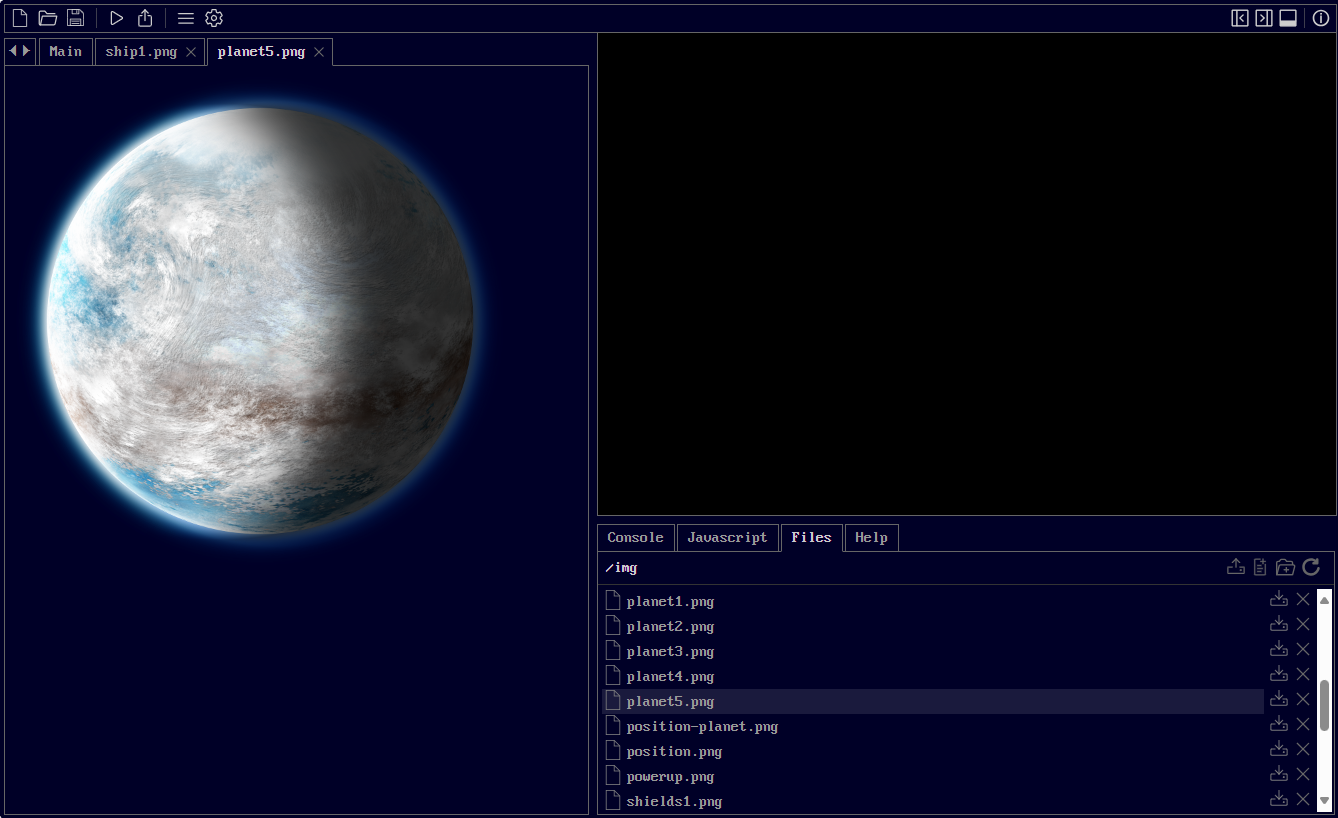Refresh the file list
Viewport: 1338px width, 818px height.
pos(1311,567)
